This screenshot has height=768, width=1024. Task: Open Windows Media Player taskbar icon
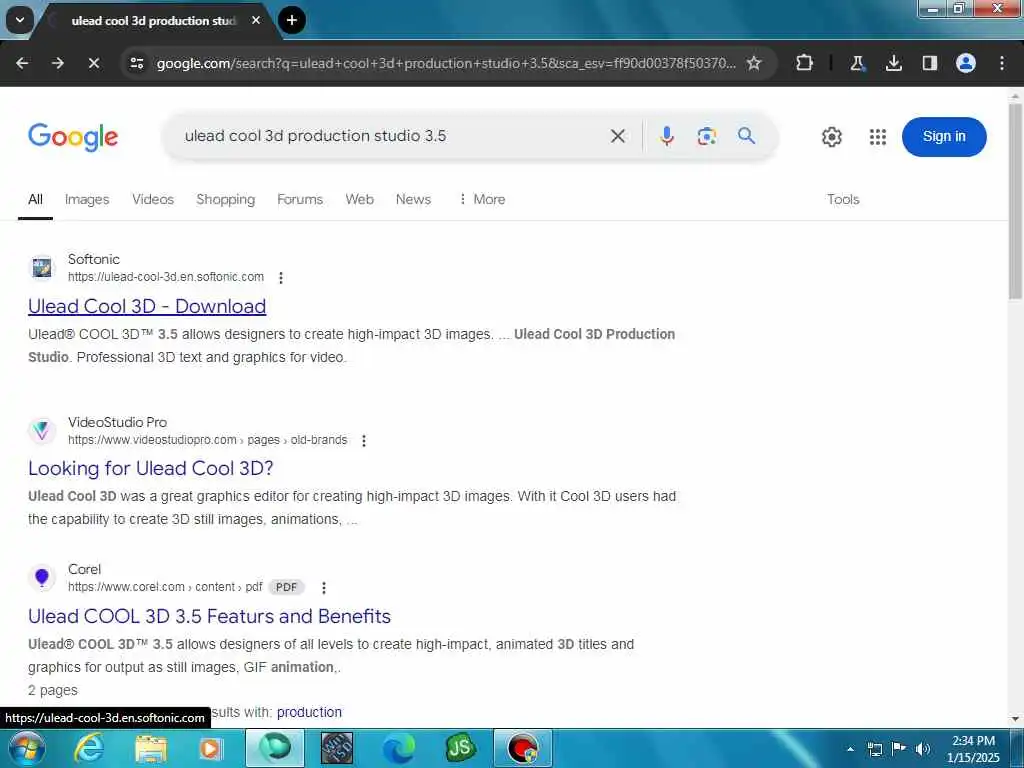tap(211, 748)
